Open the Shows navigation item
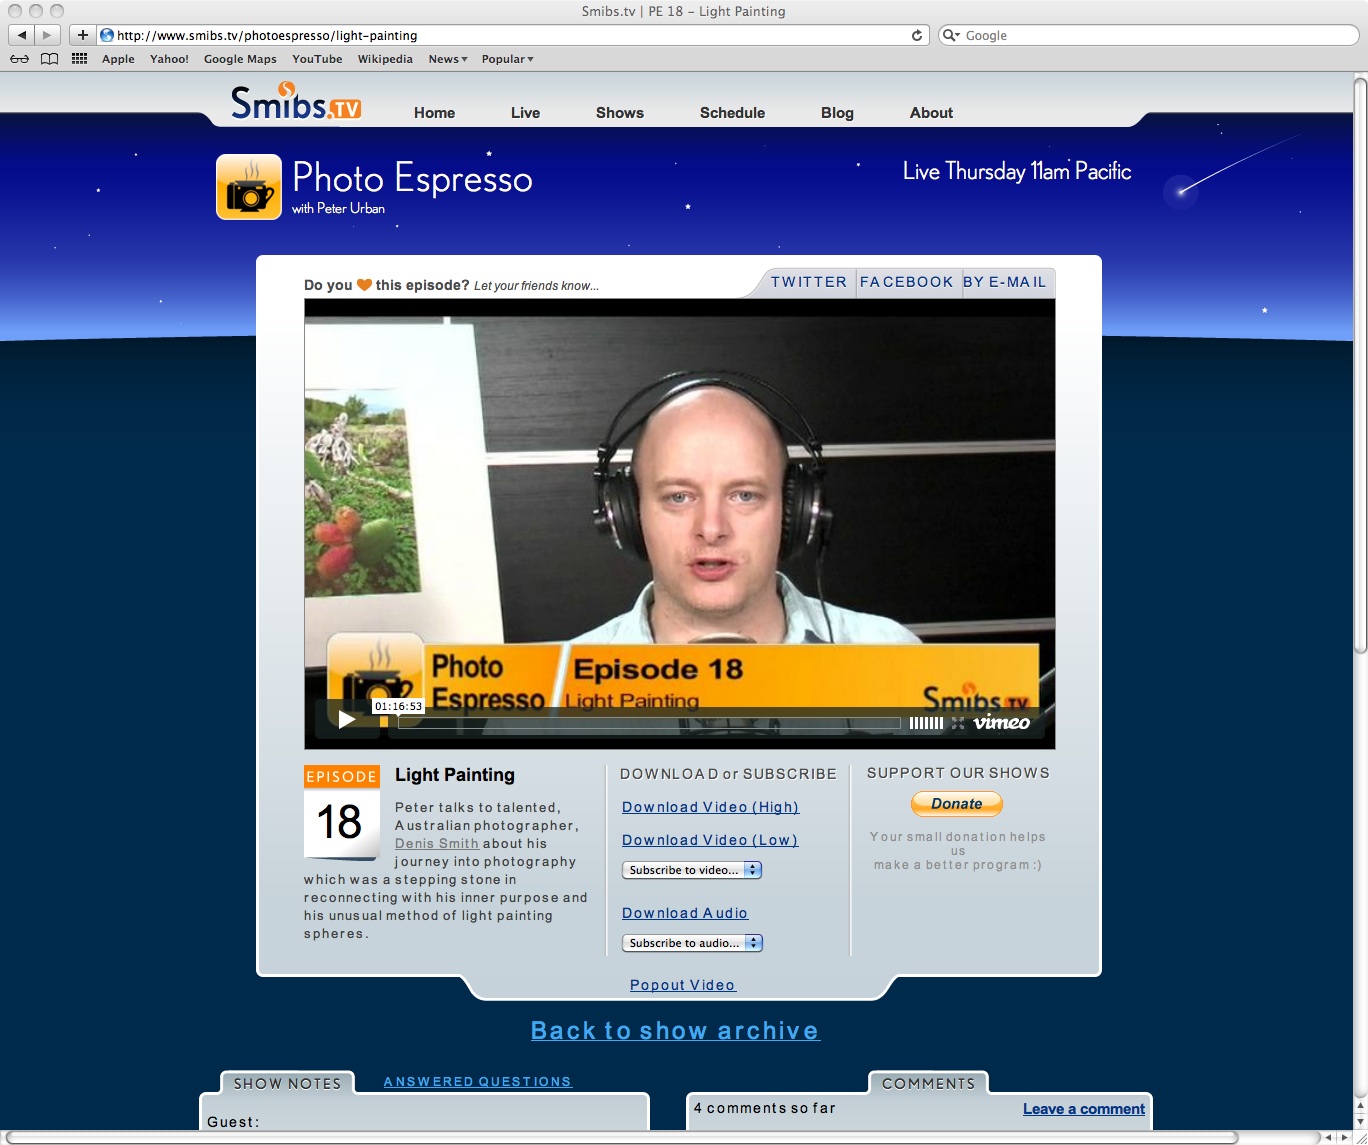The image size is (1368, 1145). tap(620, 113)
